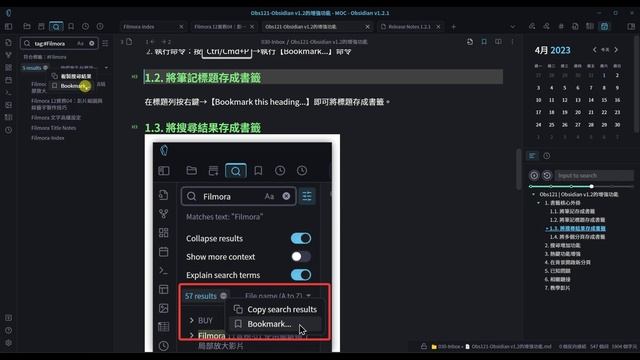Collapse the Obs121 root item in the outline
This screenshot has height=360, width=640.
coord(533,194)
